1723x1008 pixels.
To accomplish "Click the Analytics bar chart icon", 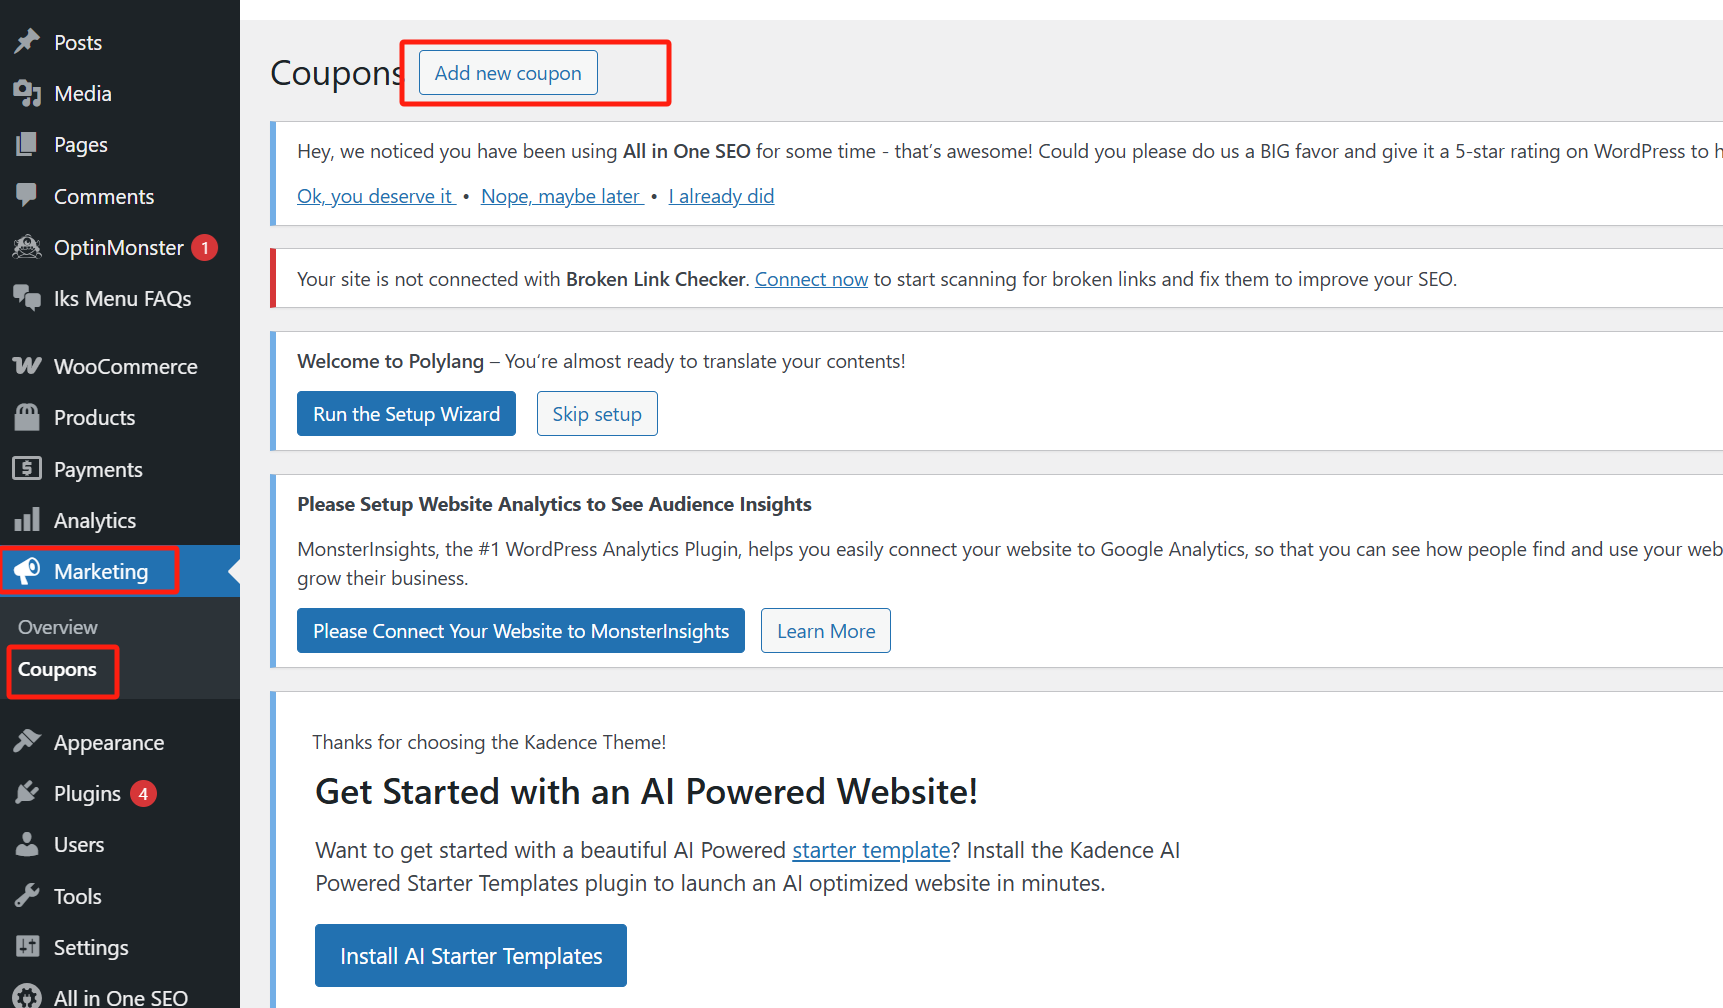I will tap(27, 520).
